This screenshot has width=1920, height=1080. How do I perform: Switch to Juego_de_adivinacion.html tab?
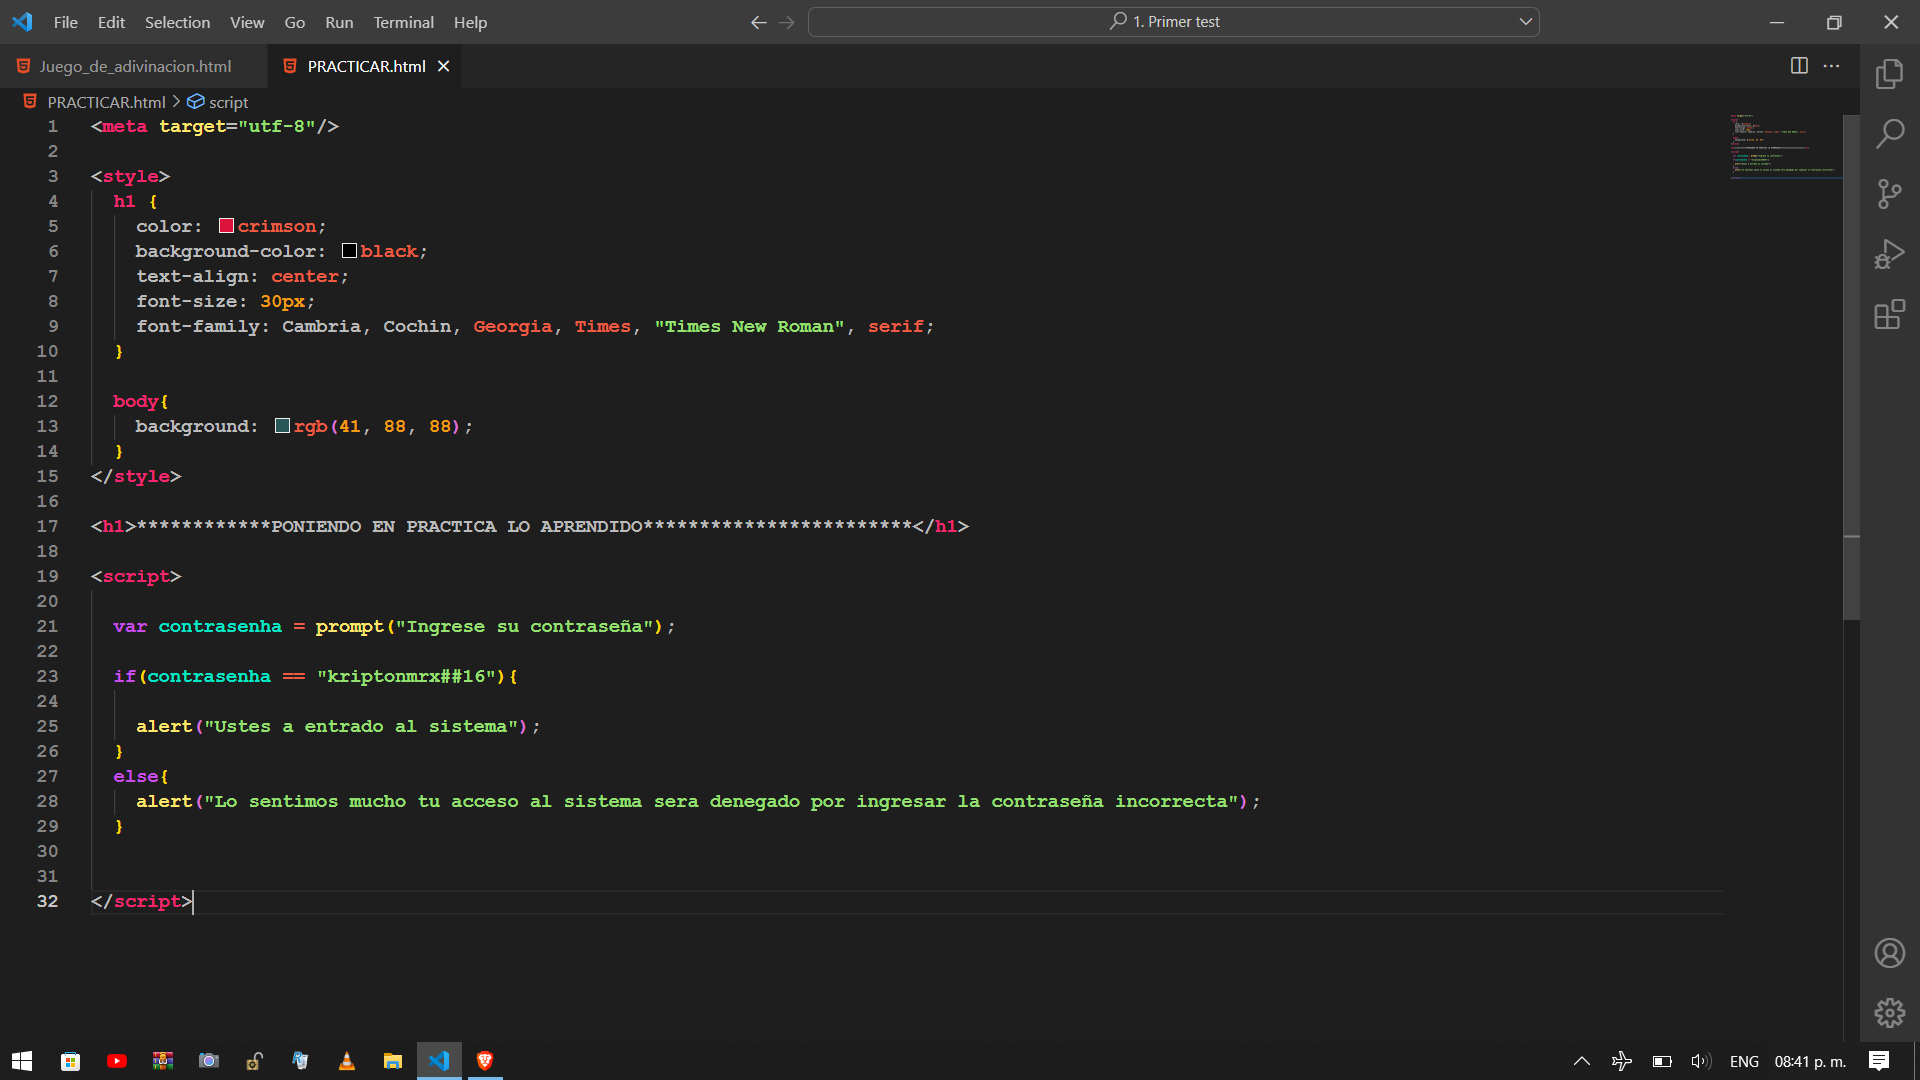pos(135,66)
